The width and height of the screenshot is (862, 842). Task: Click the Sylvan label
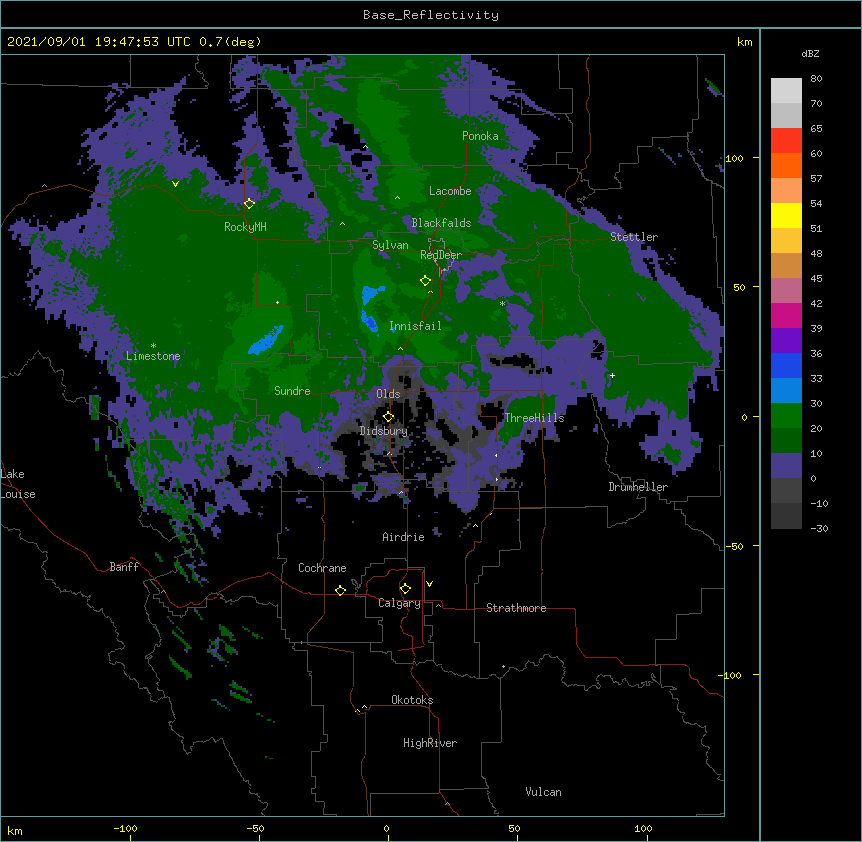(x=390, y=245)
